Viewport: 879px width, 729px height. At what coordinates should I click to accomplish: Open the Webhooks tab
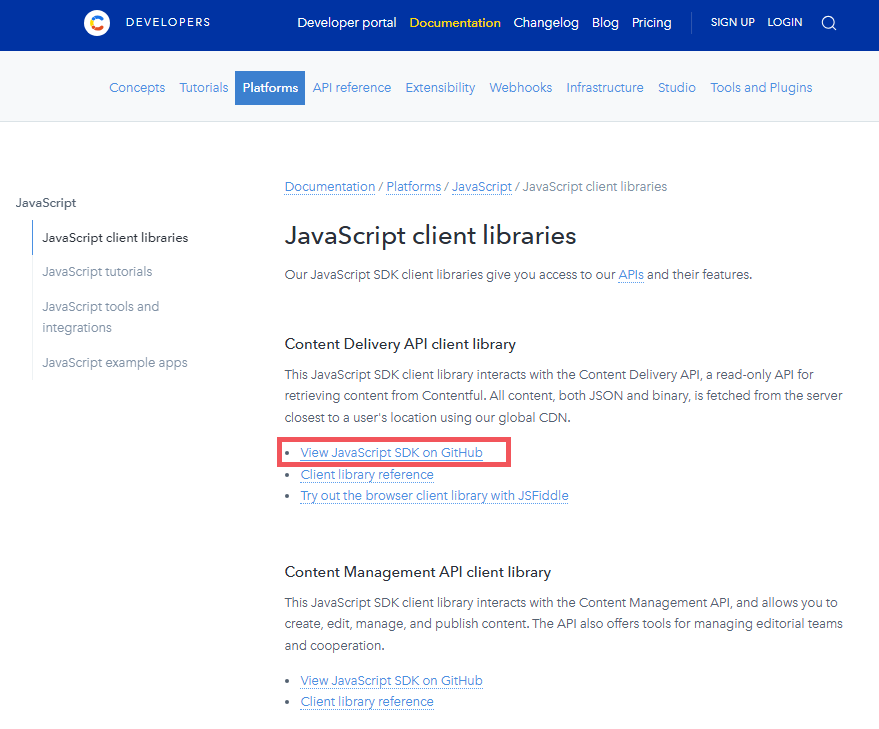click(x=521, y=87)
